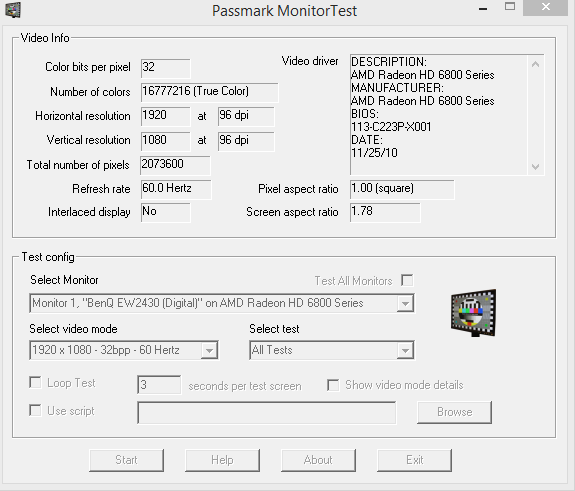This screenshot has height=491, width=575.
Task: Enable Show video mode details checkbox
Action: coord(333,385)
